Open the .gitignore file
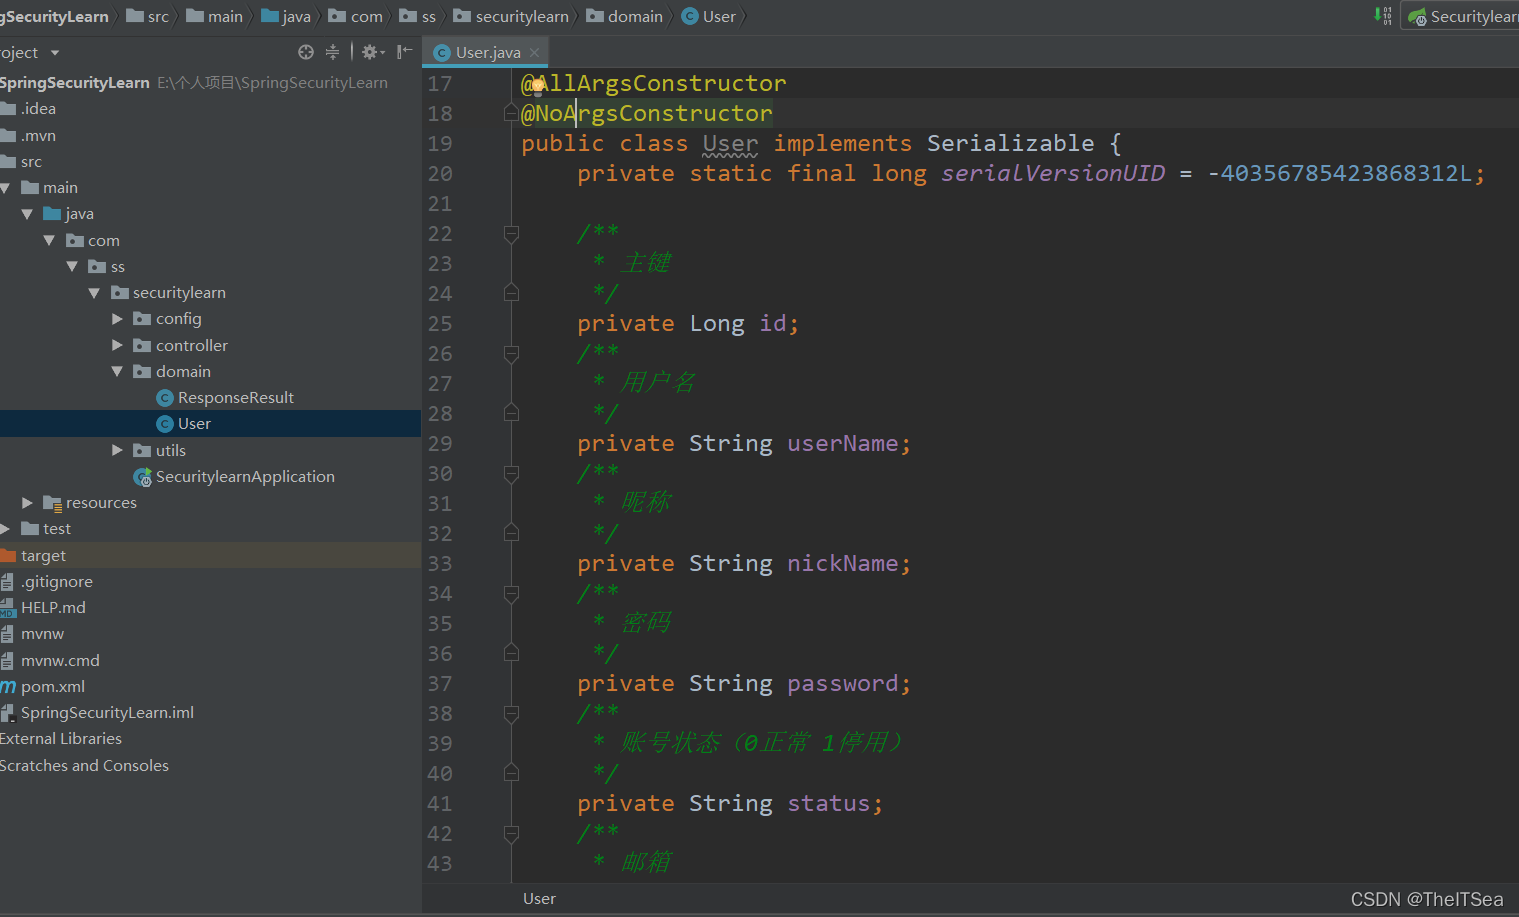Viewport: 1519px width, 917px height. pos(46,582)
